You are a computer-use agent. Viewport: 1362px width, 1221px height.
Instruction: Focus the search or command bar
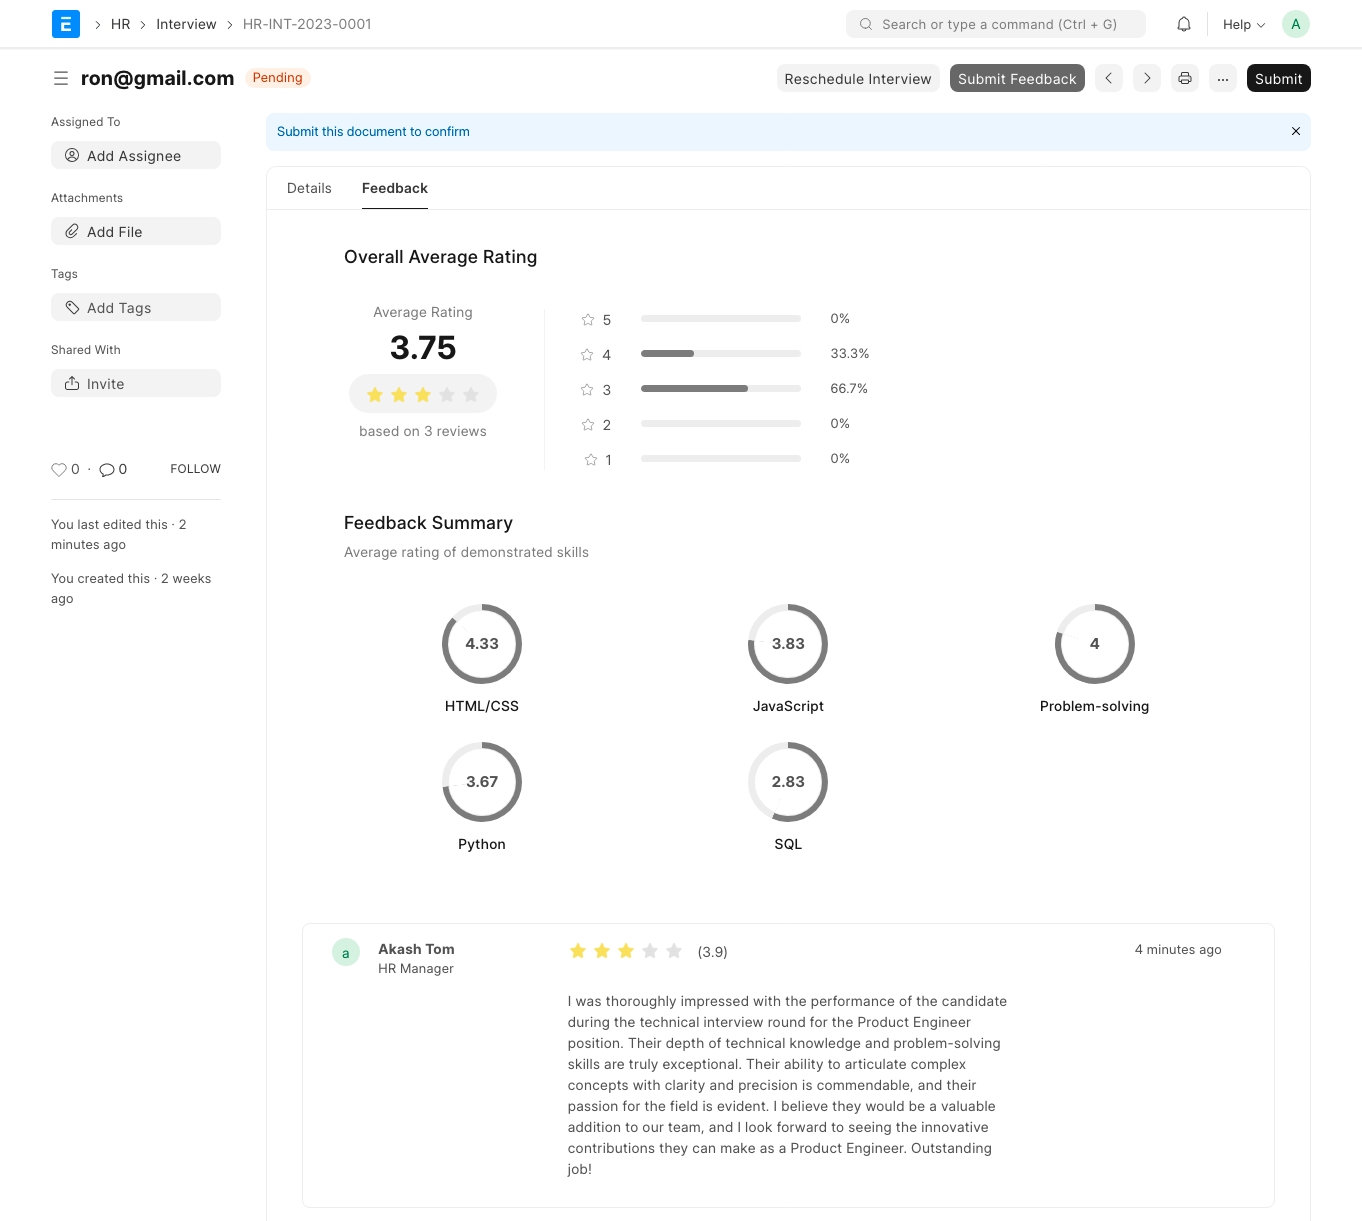pyautogui.click(x=995, y=24)
